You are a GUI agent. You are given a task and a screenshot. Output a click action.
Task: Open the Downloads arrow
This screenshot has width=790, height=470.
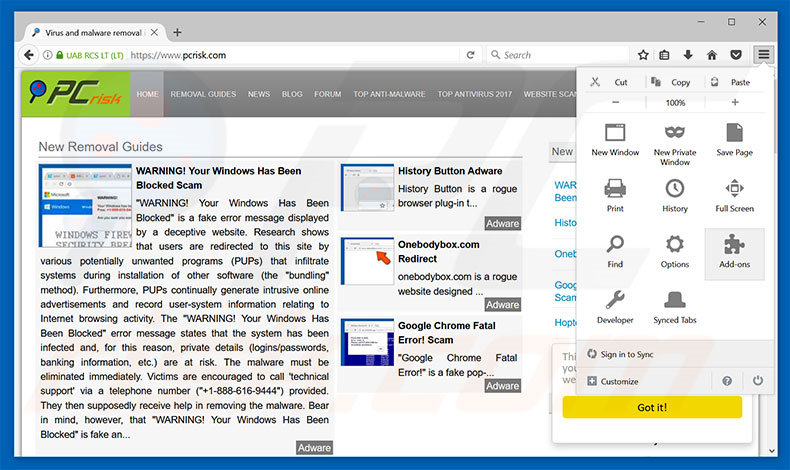coord(688,55)
